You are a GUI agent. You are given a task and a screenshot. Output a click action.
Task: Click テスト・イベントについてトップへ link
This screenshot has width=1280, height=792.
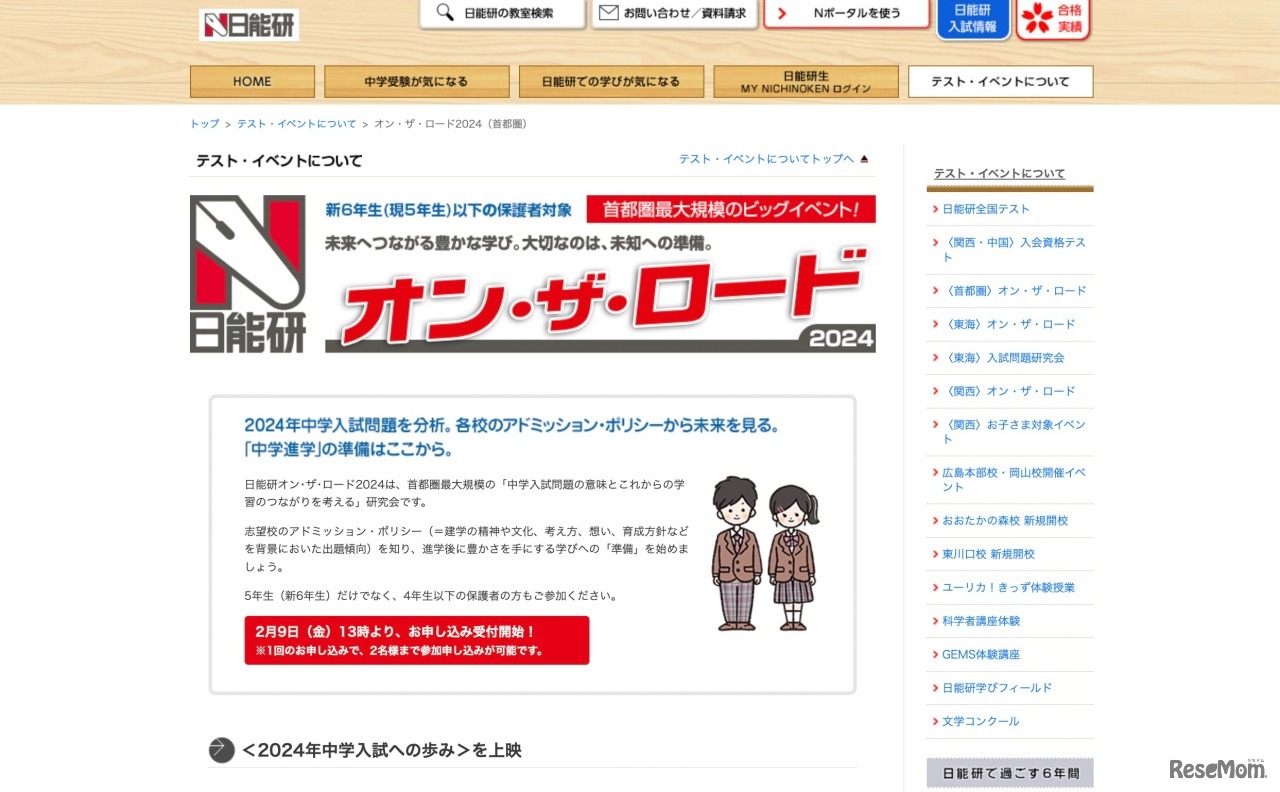[x=766, y=159]
